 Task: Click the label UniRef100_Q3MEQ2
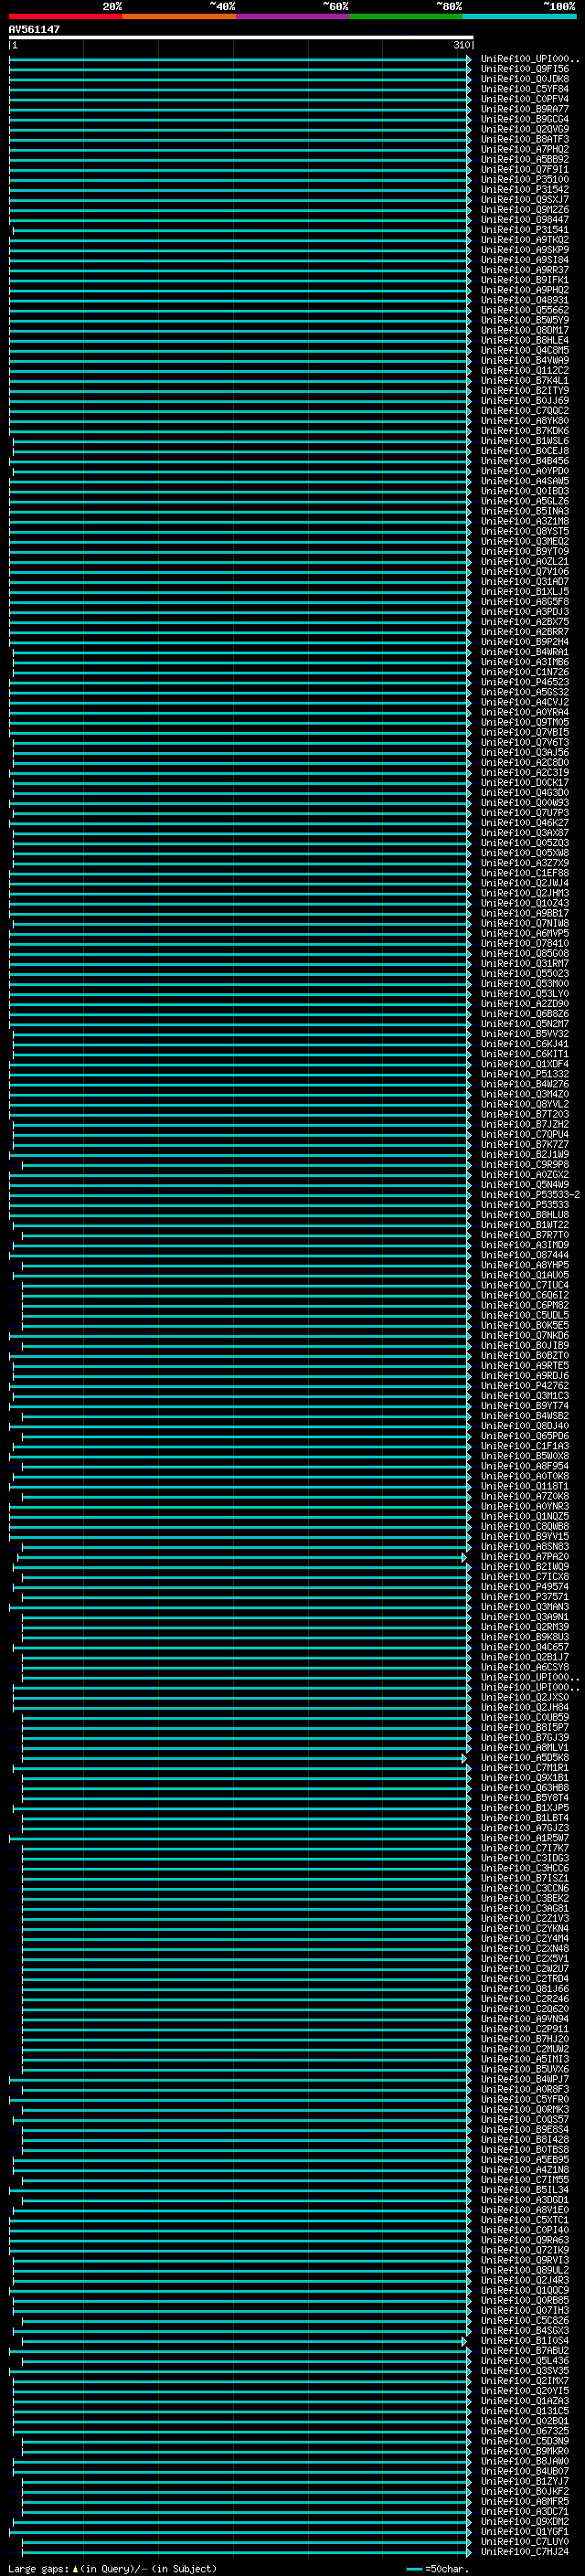[524, 542]
